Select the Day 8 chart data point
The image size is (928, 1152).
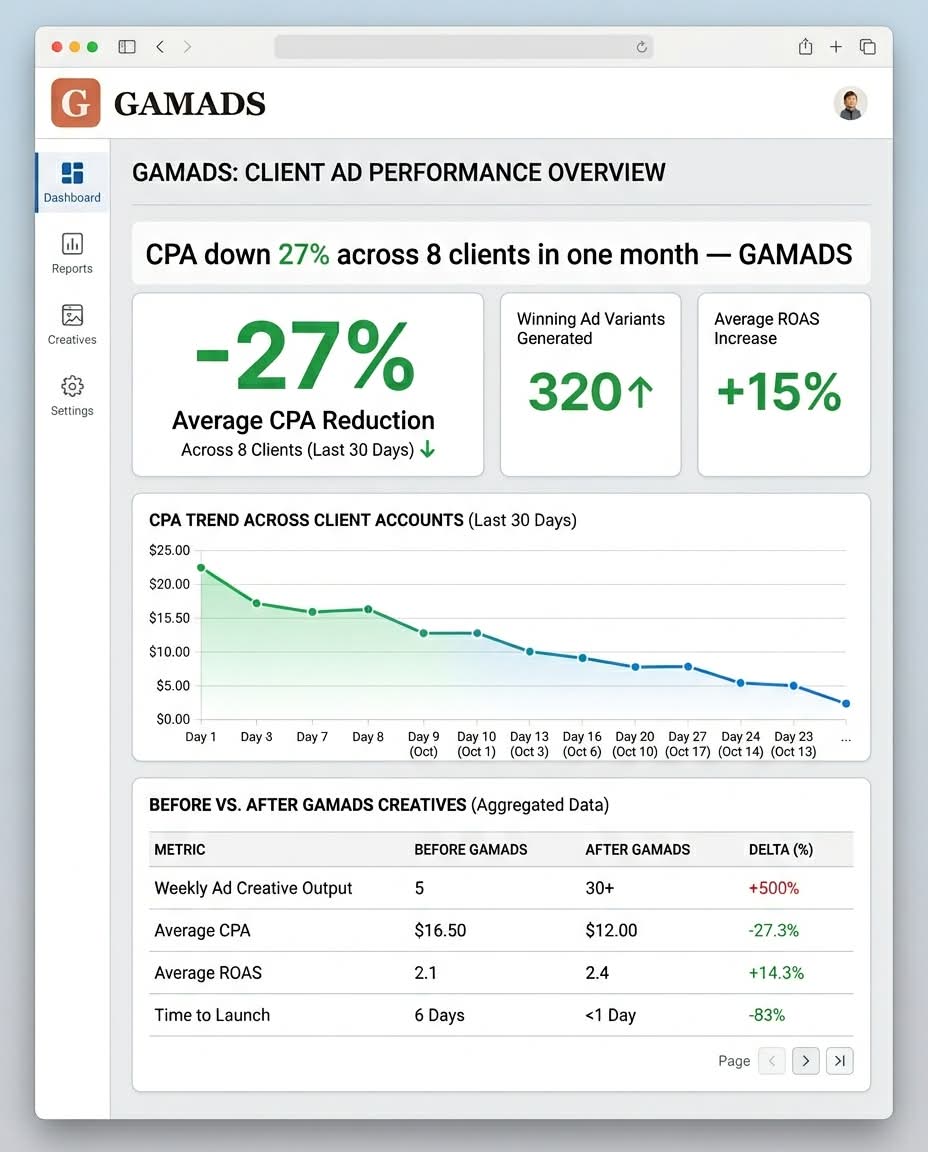pyautogui.click(x=368, y=610)
